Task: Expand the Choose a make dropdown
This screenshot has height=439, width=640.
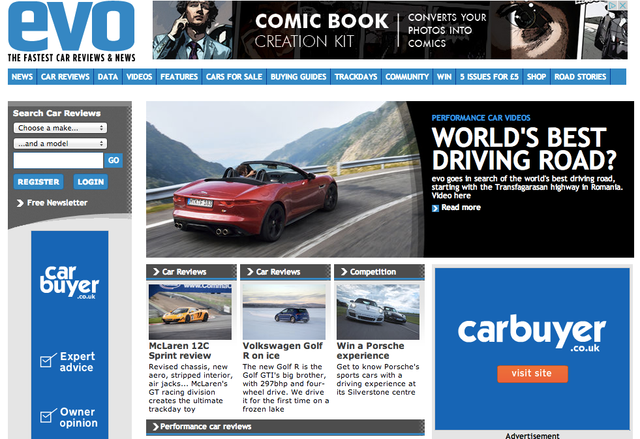Action: pos(60,128)
